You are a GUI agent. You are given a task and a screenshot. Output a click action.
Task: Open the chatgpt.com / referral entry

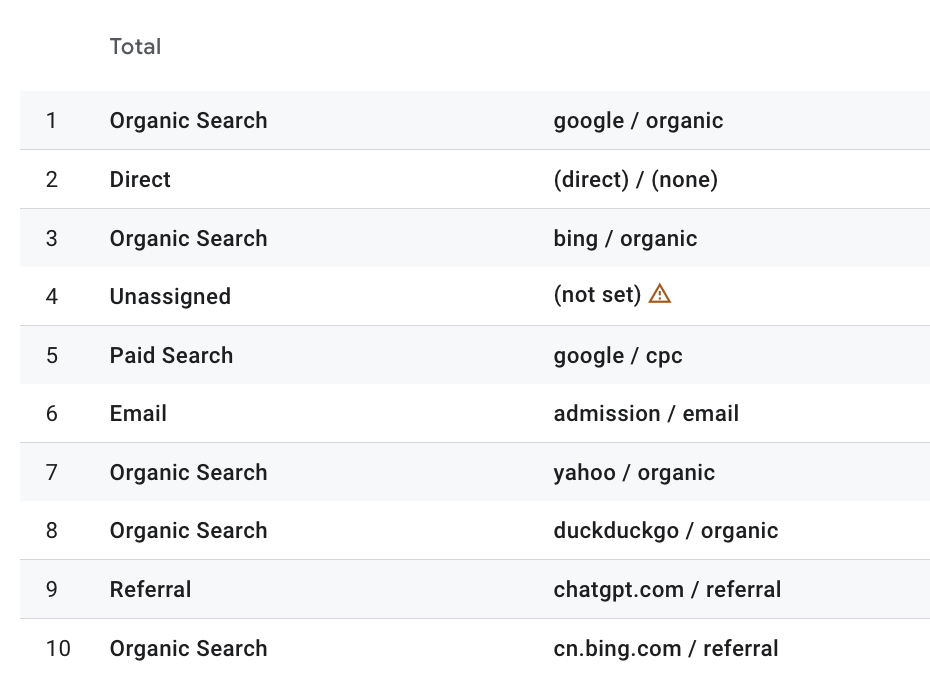pos(667,589)
